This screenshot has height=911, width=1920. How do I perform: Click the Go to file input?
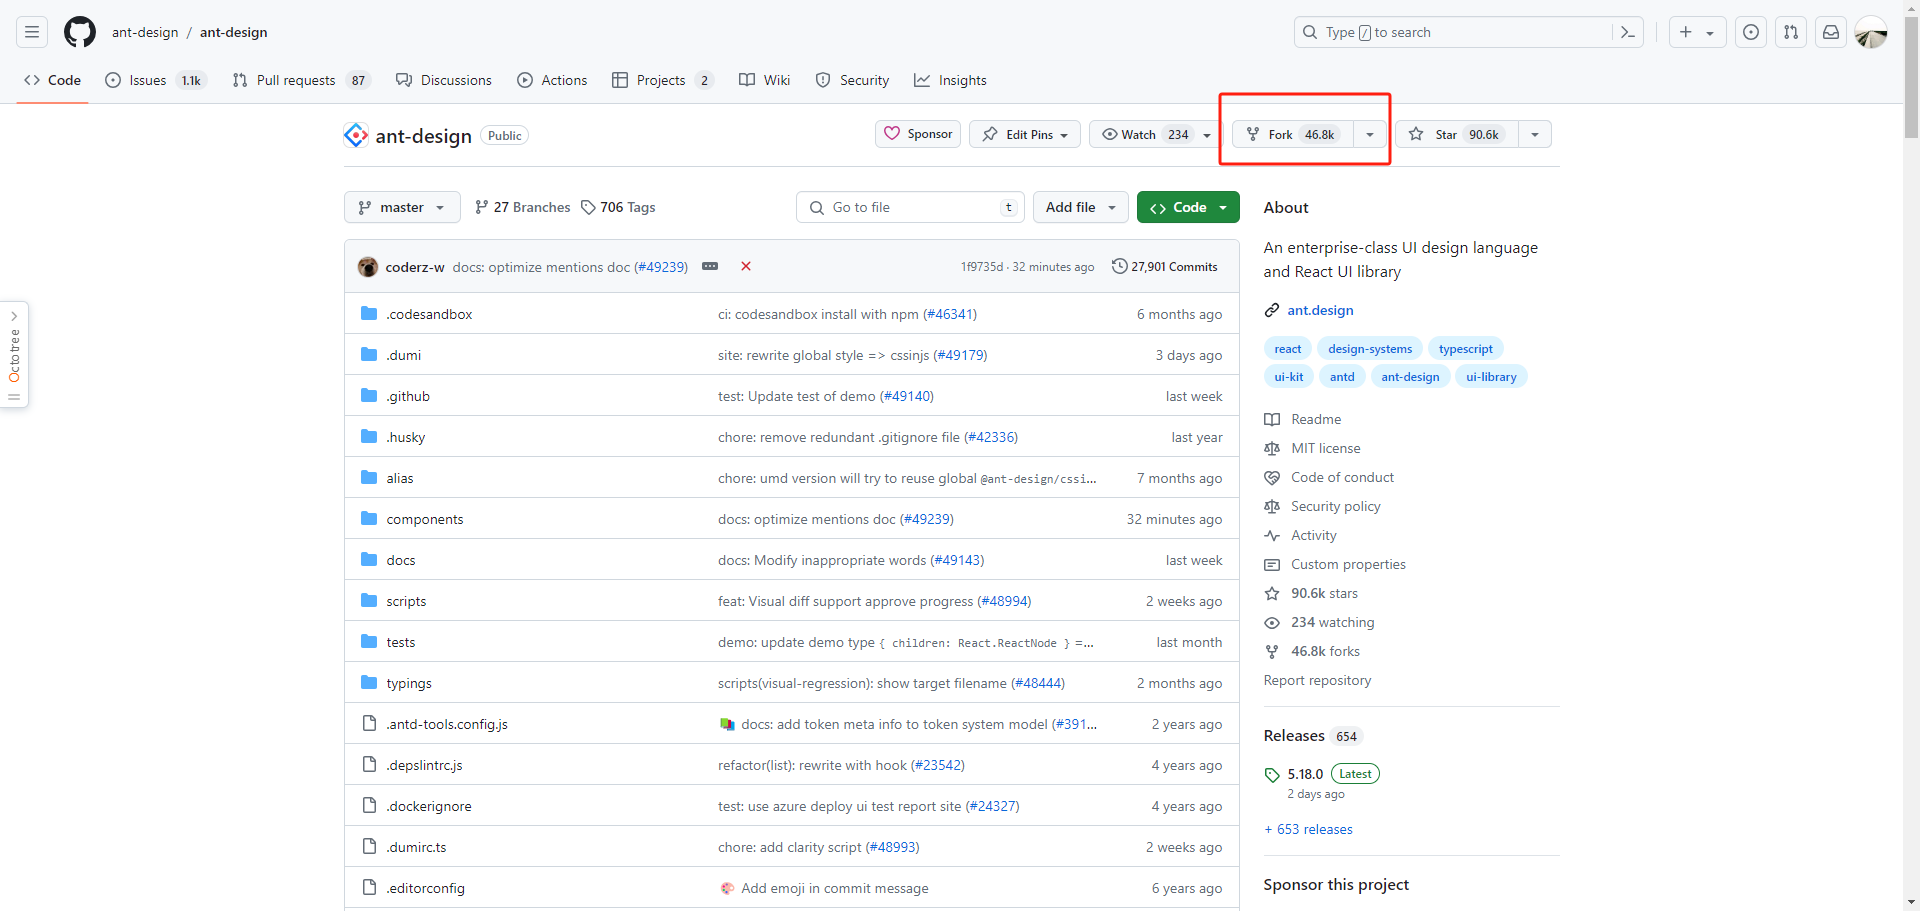pyautogui.click(x=911, y=207)
